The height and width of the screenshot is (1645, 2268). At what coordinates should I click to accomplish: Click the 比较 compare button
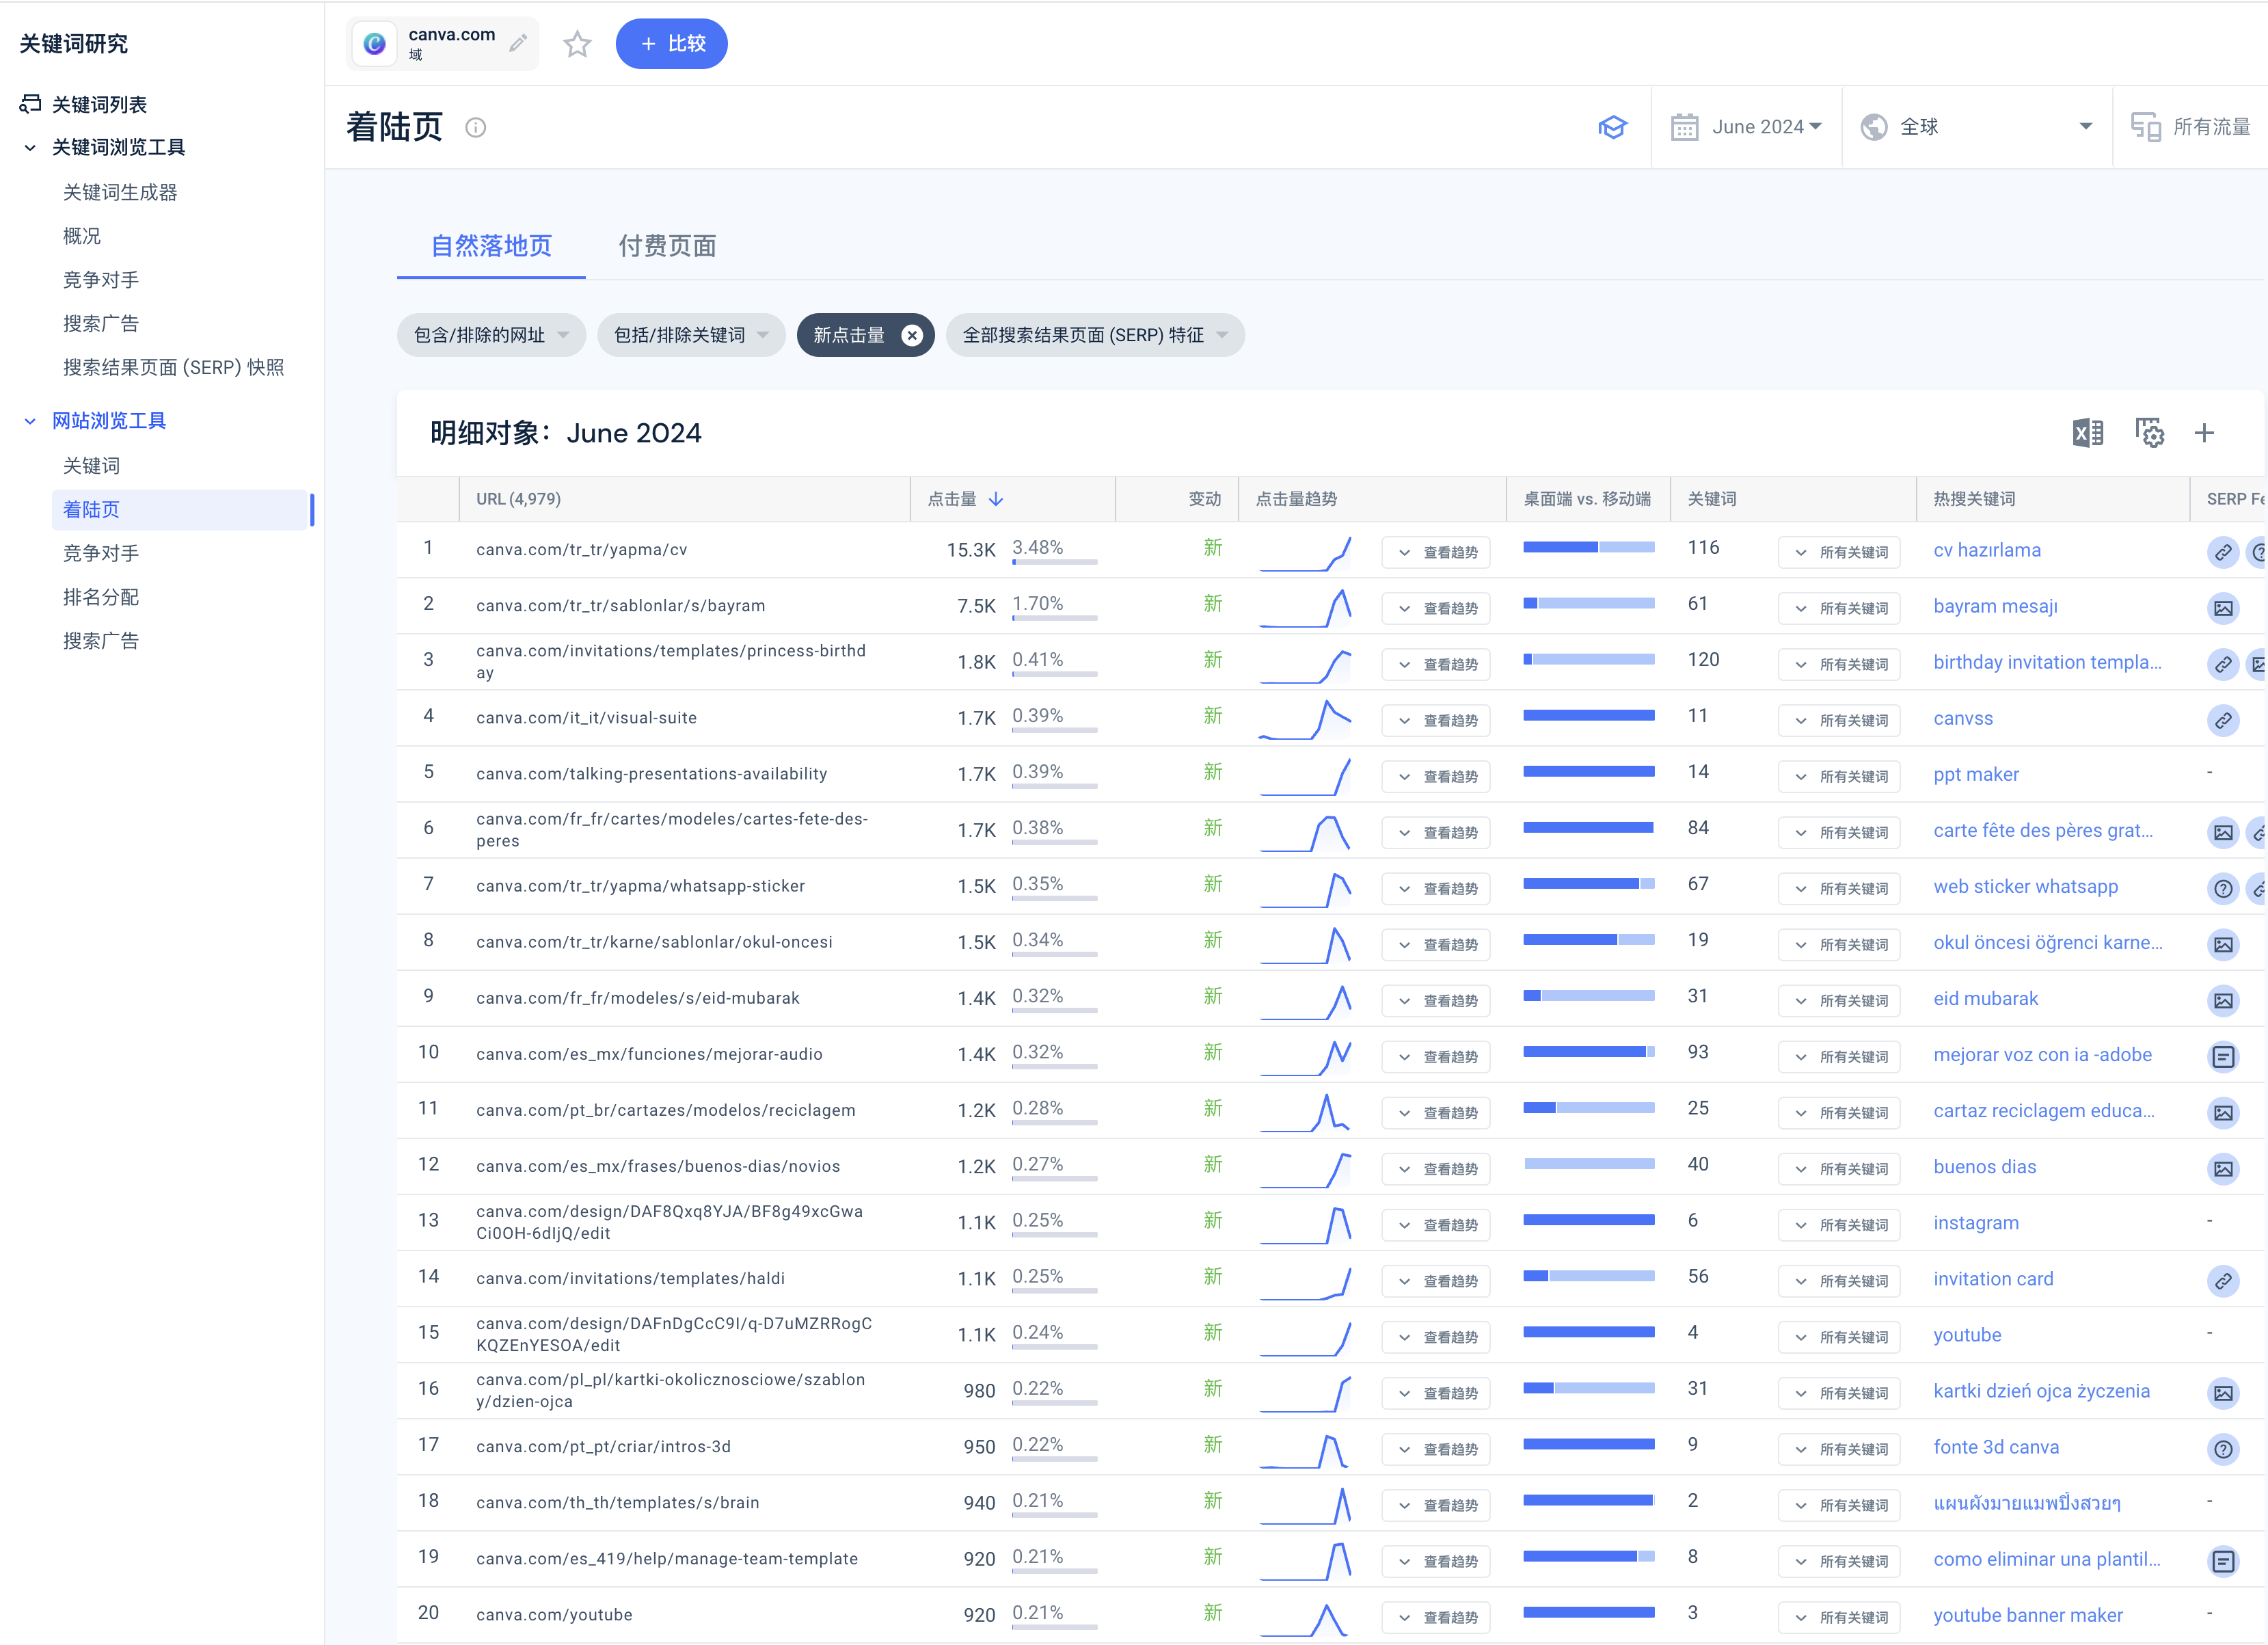[672, 44]
